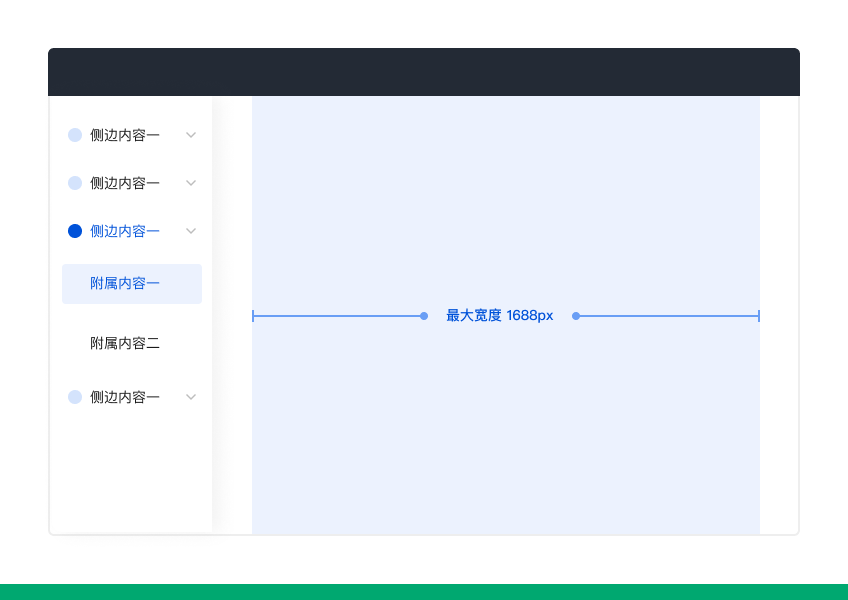Select the blue highlighted 侧边内容一 menu item
The height and width of the screenshot is (600, 848).
[x=124, y=231]
